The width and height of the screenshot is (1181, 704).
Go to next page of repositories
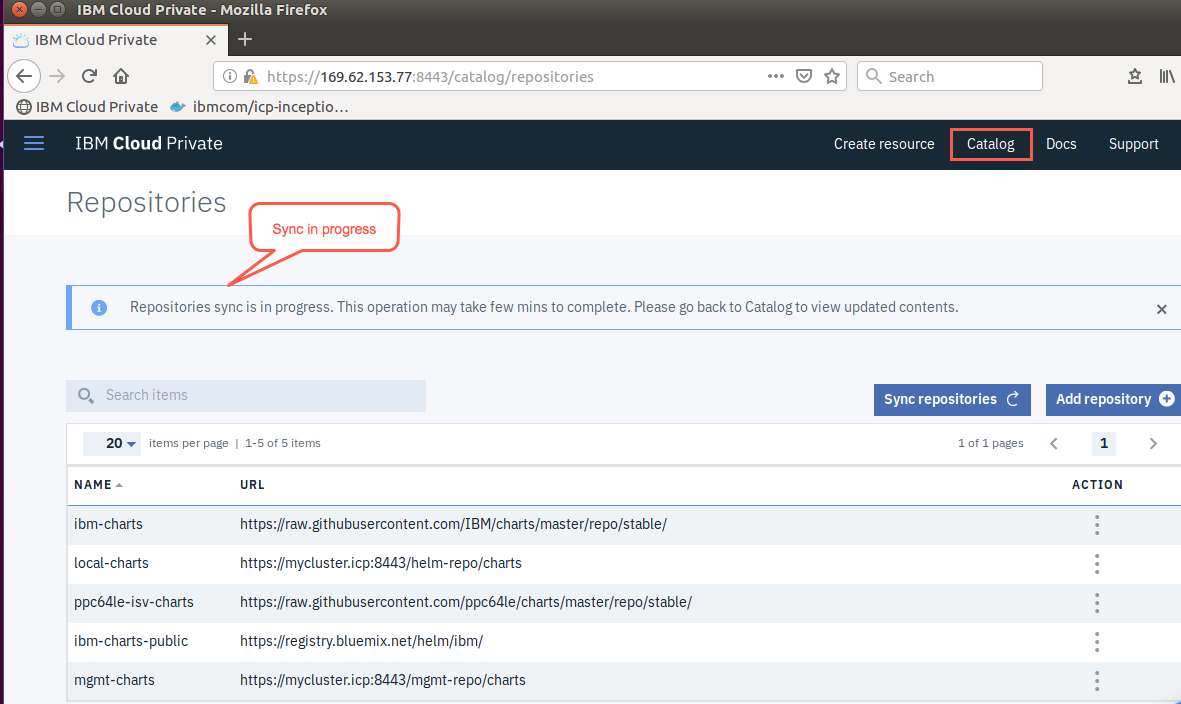point(1153,443)
